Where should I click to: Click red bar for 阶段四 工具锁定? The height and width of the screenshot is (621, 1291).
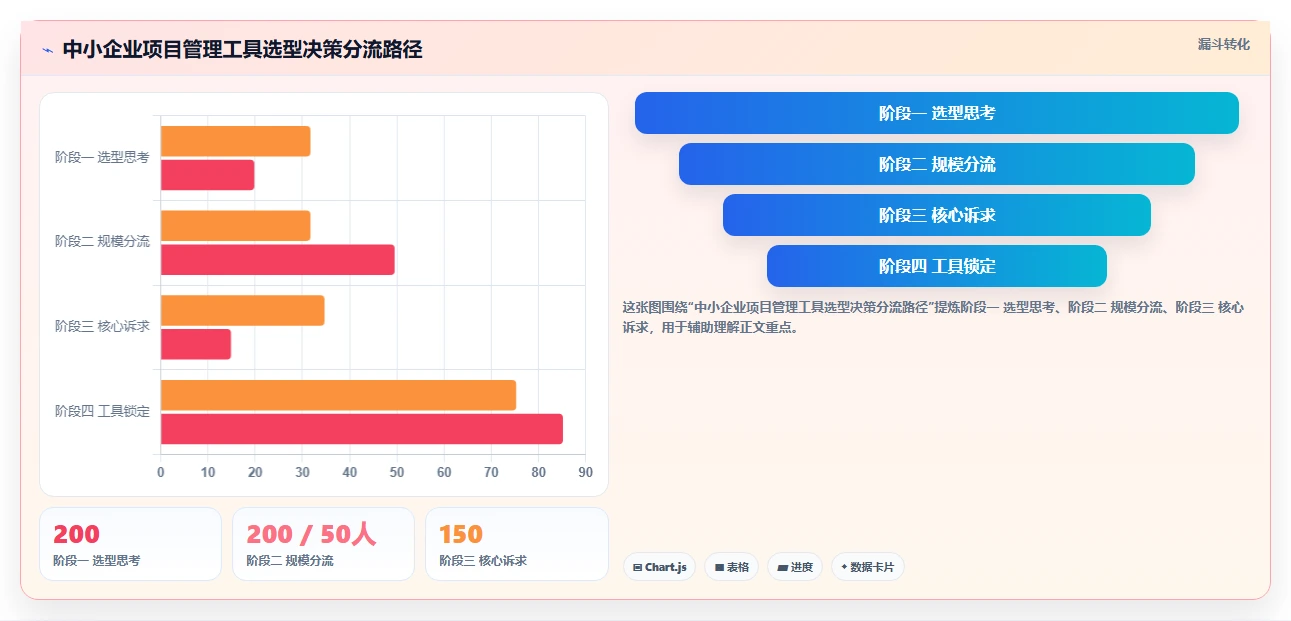coord(361,429)
